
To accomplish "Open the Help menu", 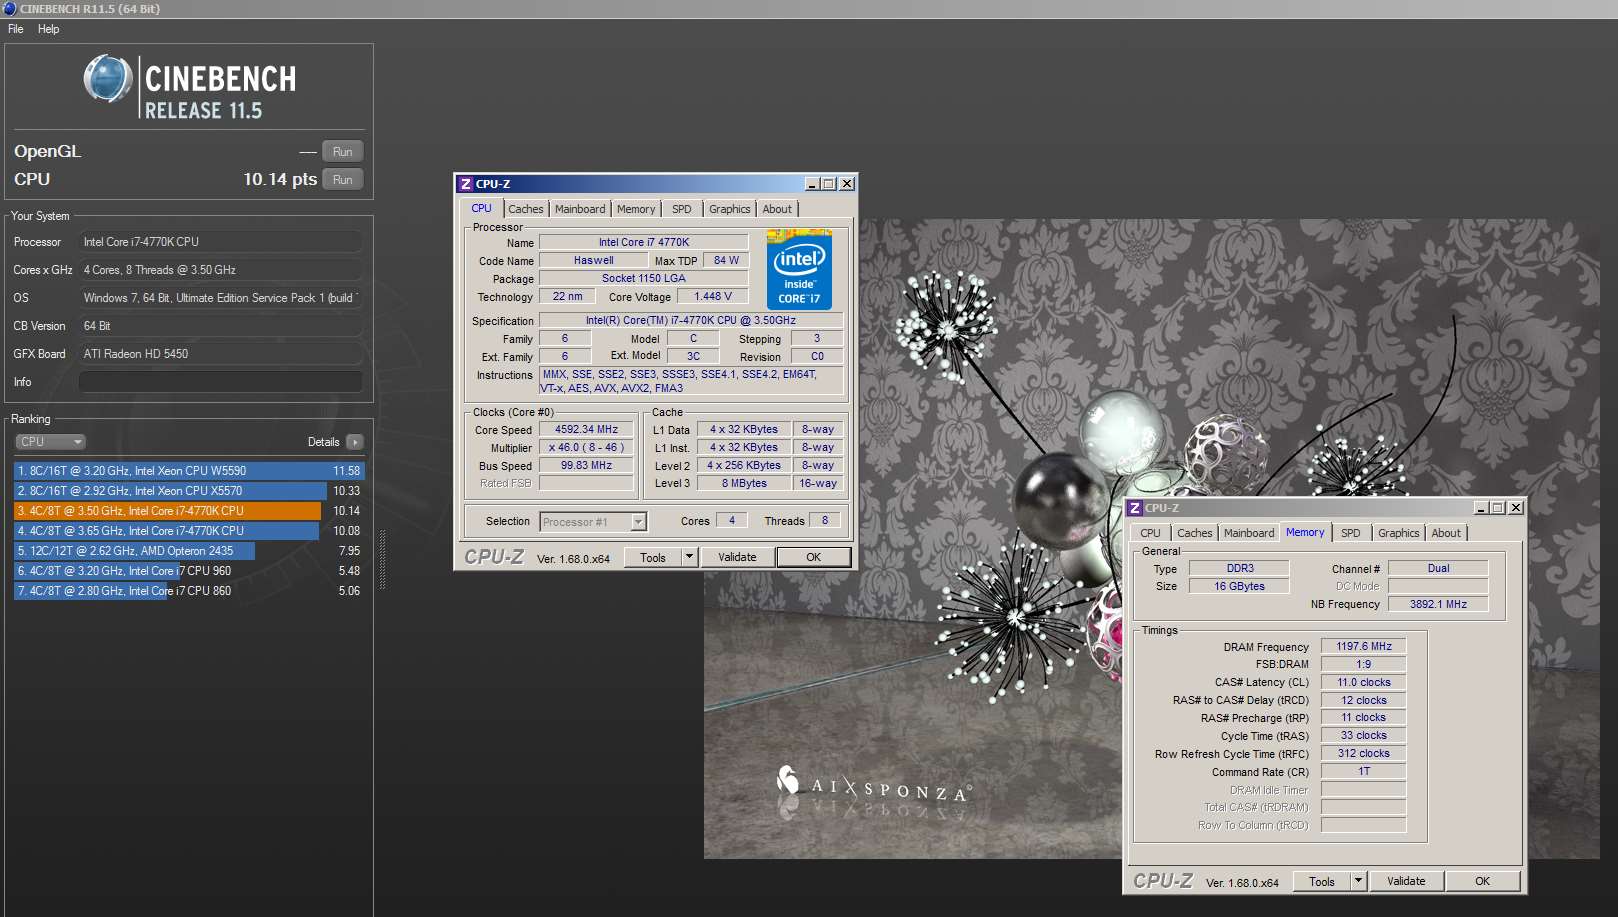I will (49, 29).
